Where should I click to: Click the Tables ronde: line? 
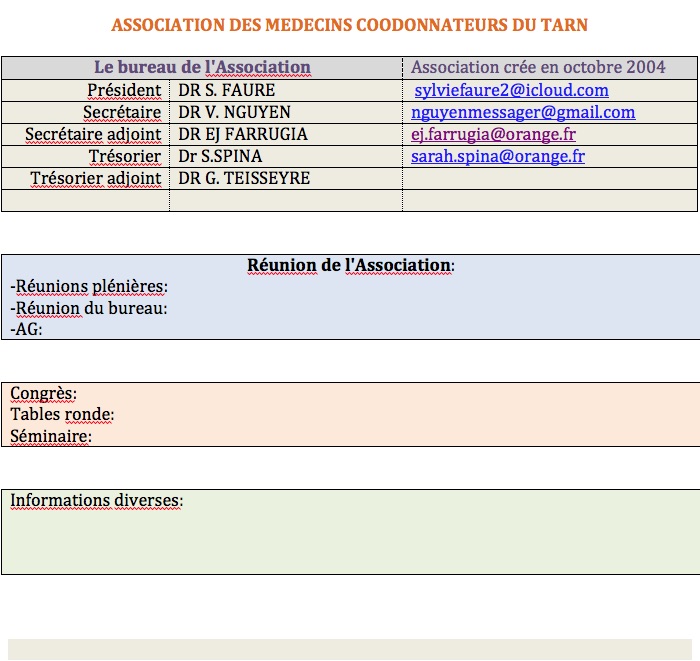click(62, 415)
